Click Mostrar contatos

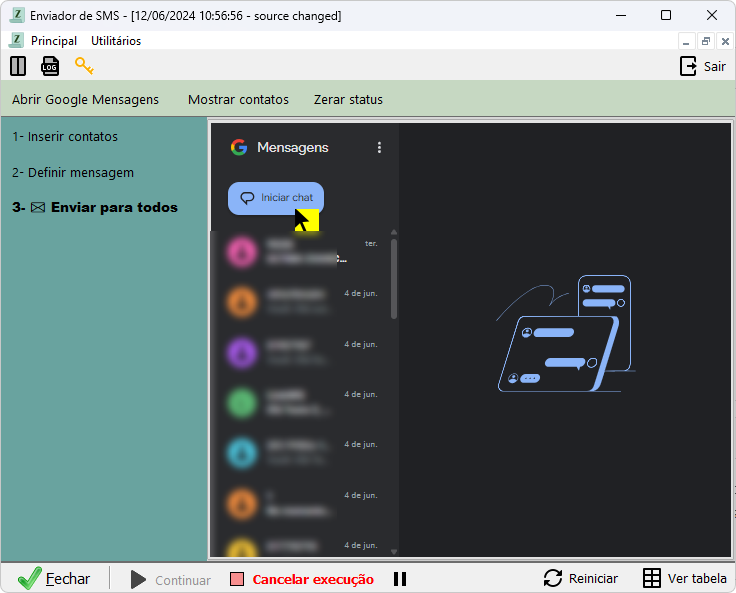pyautogui.click(x=238, y=100)
